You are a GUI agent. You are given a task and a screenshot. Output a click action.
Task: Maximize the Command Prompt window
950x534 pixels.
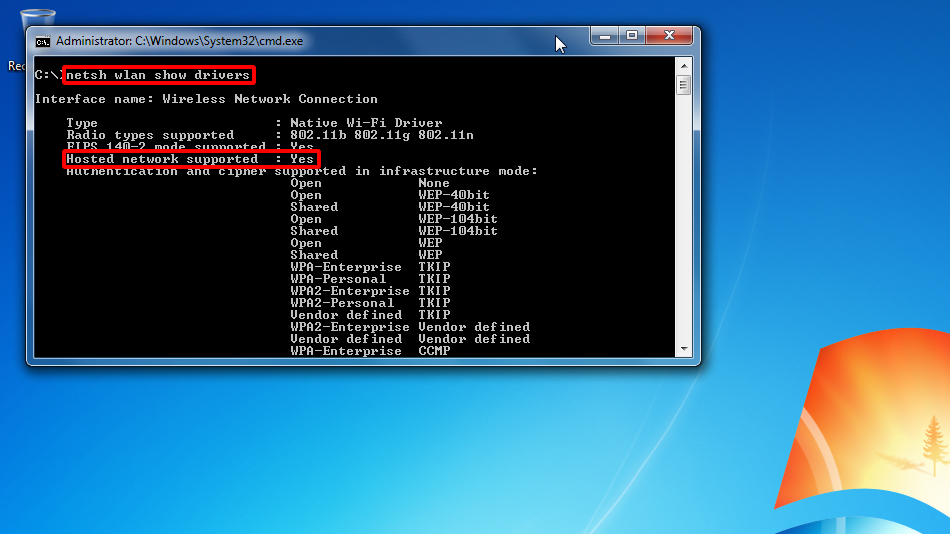[632, 36]
